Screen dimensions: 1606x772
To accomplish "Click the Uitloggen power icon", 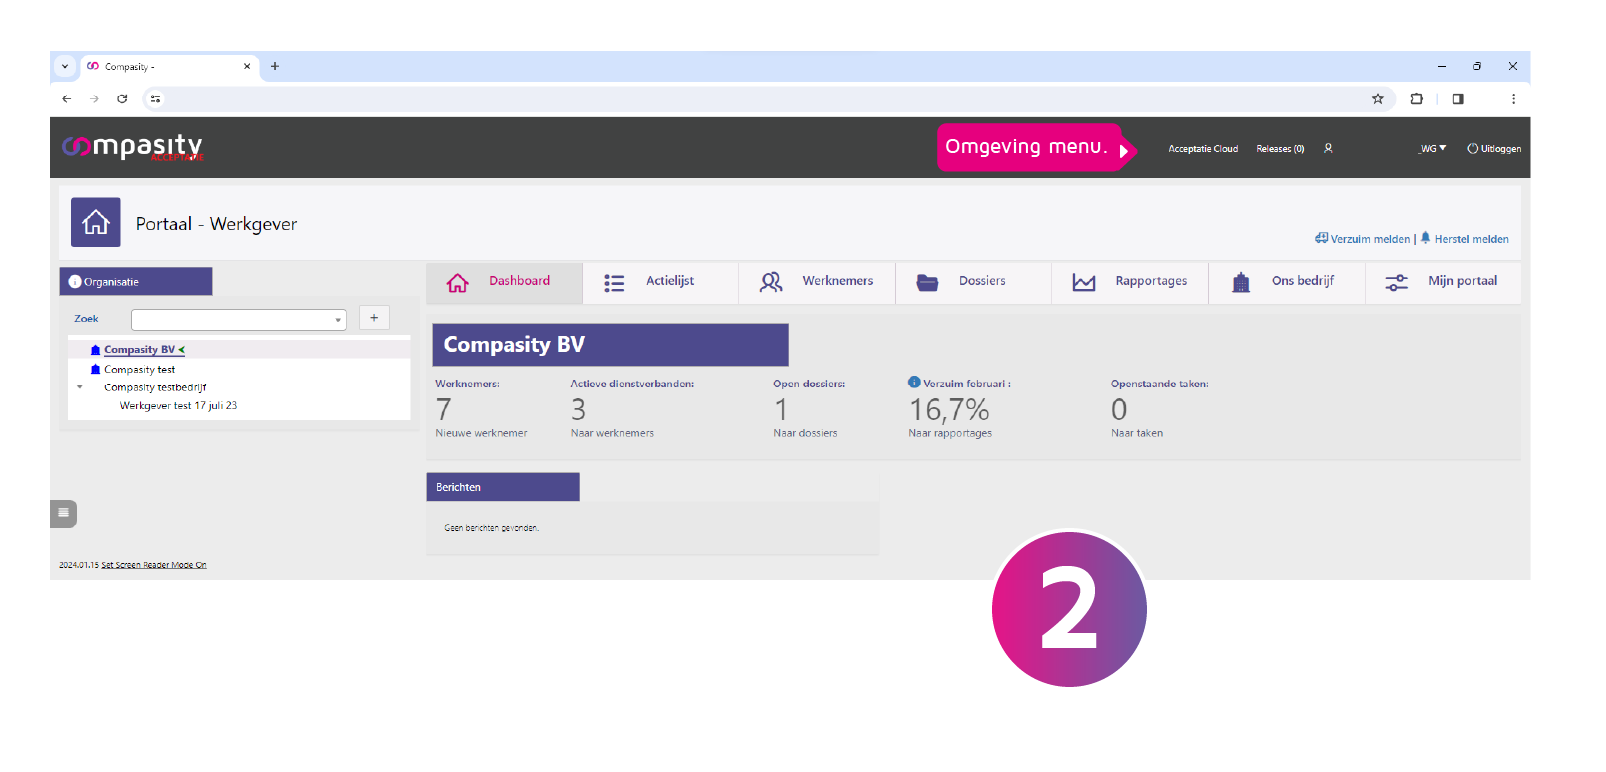I will click(x=1472, y=149).
